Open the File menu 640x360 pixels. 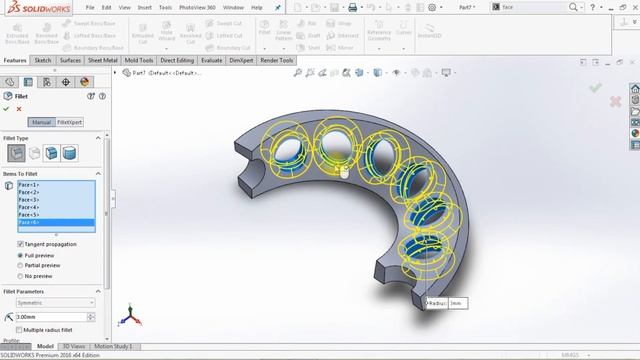pos(90,7)
